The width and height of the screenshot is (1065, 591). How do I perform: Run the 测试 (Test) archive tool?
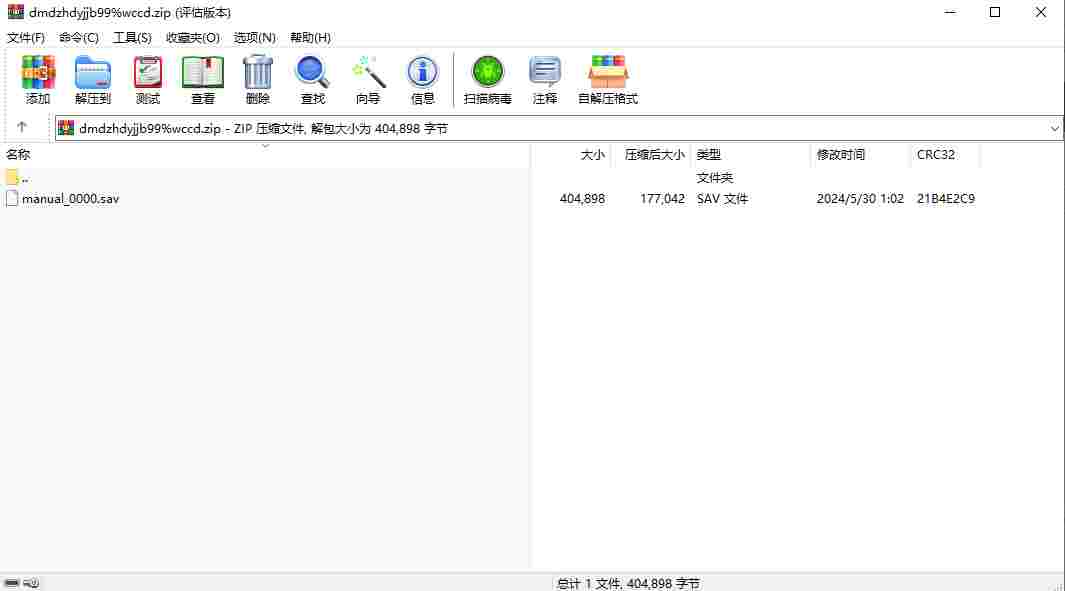[x=147, y=73]
